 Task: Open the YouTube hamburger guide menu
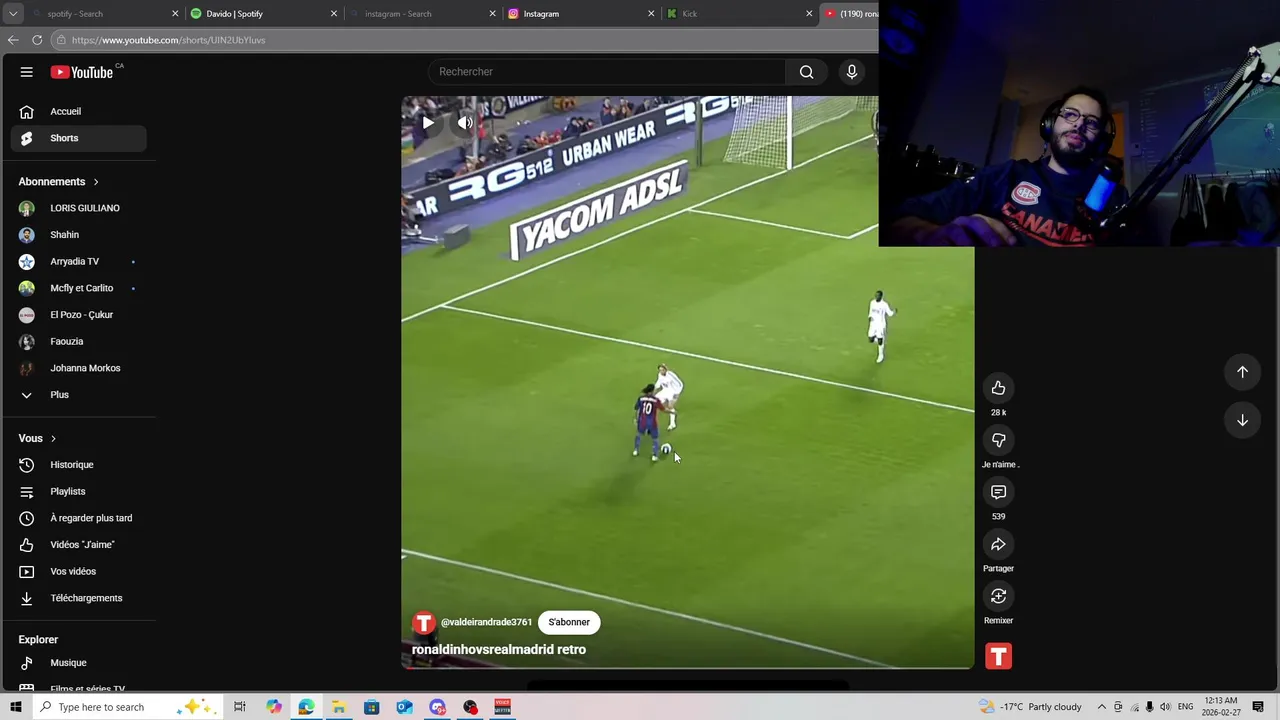coord(27,72)
